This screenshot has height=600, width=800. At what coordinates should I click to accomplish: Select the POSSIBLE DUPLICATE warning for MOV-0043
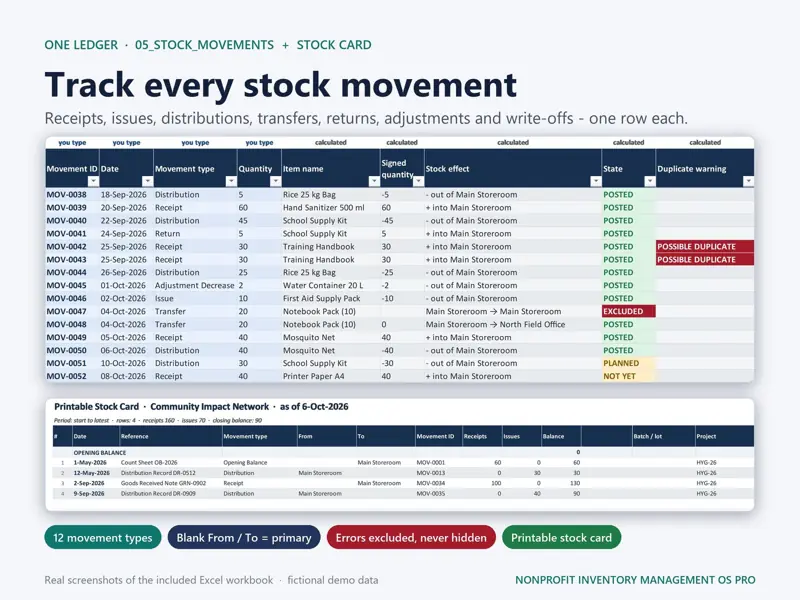point(705,259)
